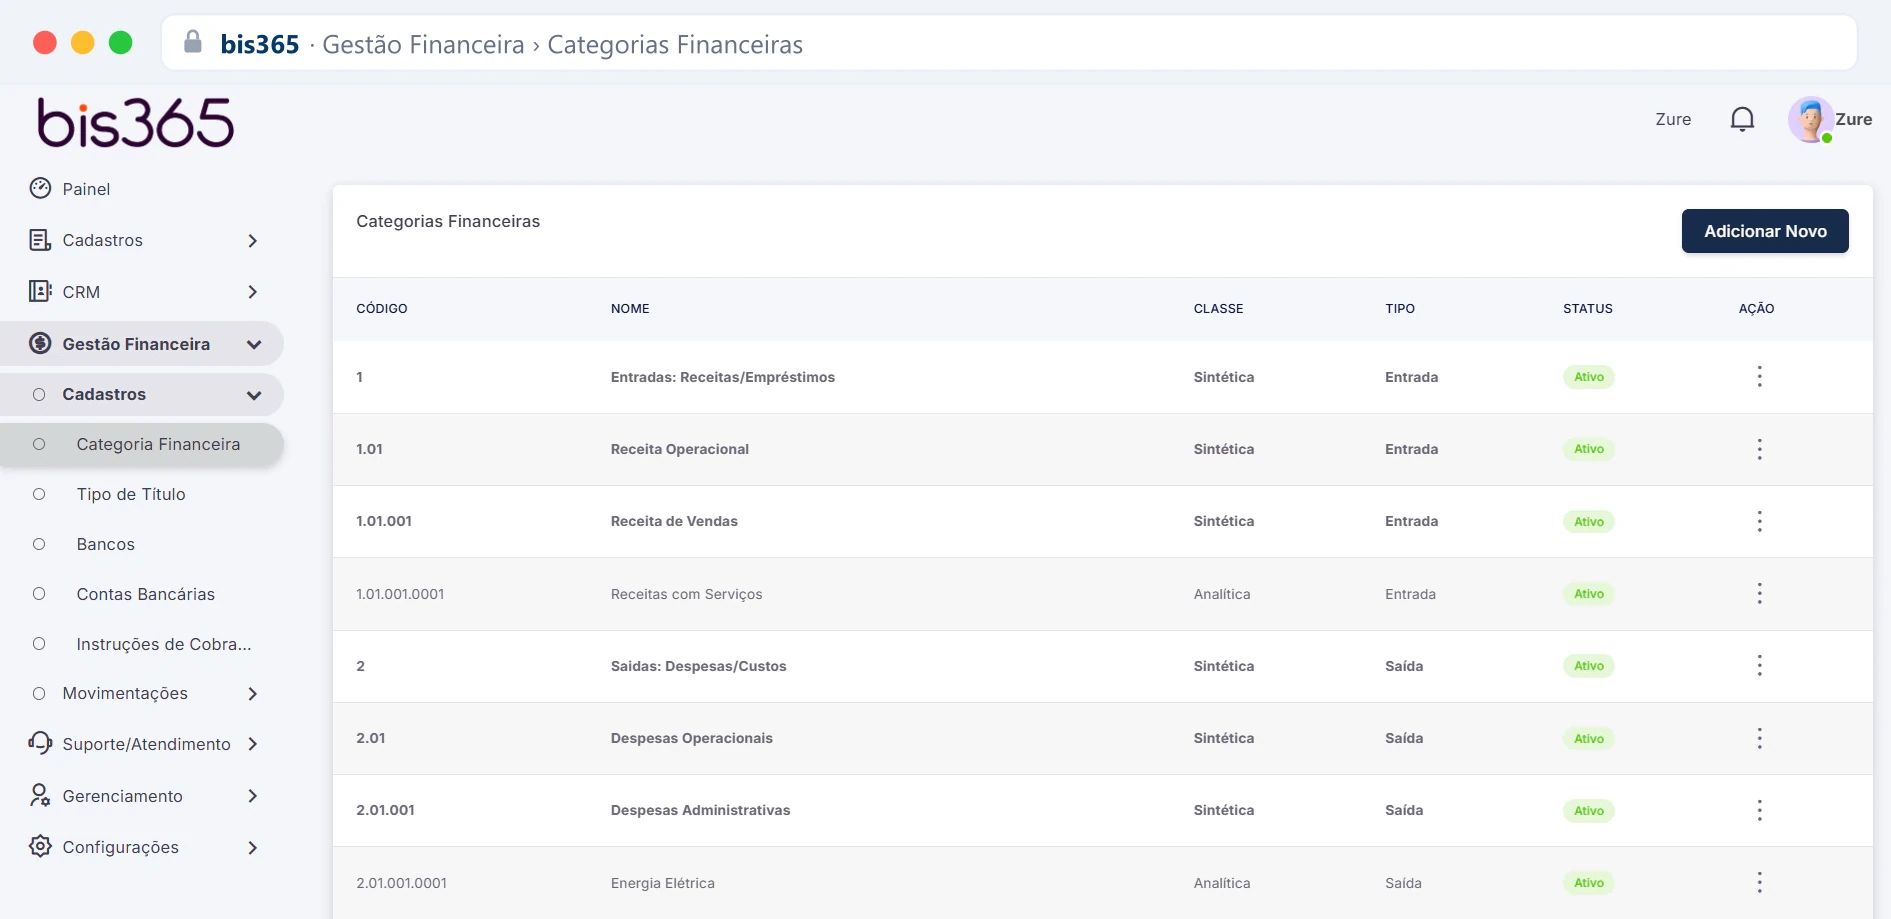Viewport: 1891px width, 919px height.
Task: Click the bis365 logo
Action: pos(136,123)
